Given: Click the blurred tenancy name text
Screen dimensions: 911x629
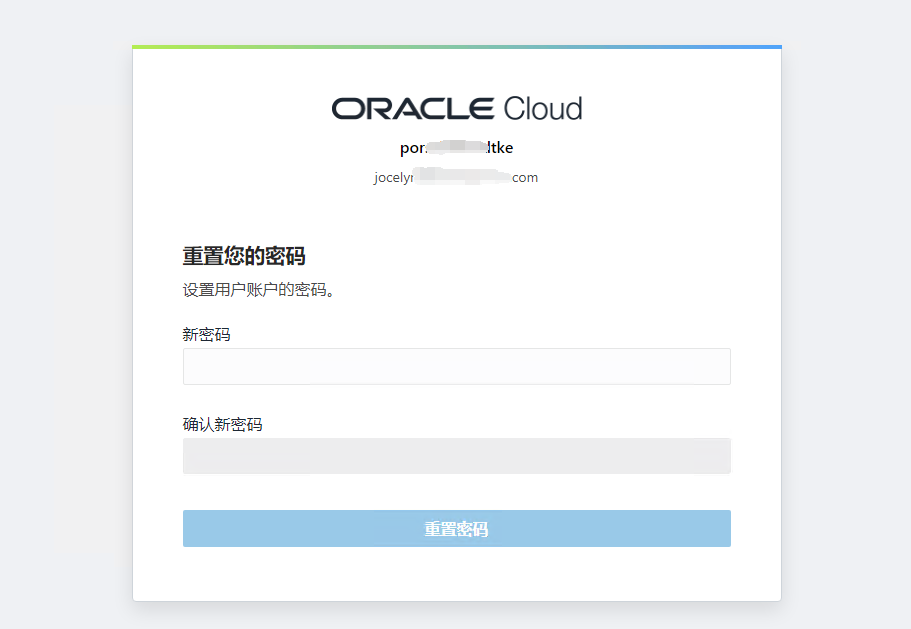Looking at the screenshot, I should coord(457,148).
